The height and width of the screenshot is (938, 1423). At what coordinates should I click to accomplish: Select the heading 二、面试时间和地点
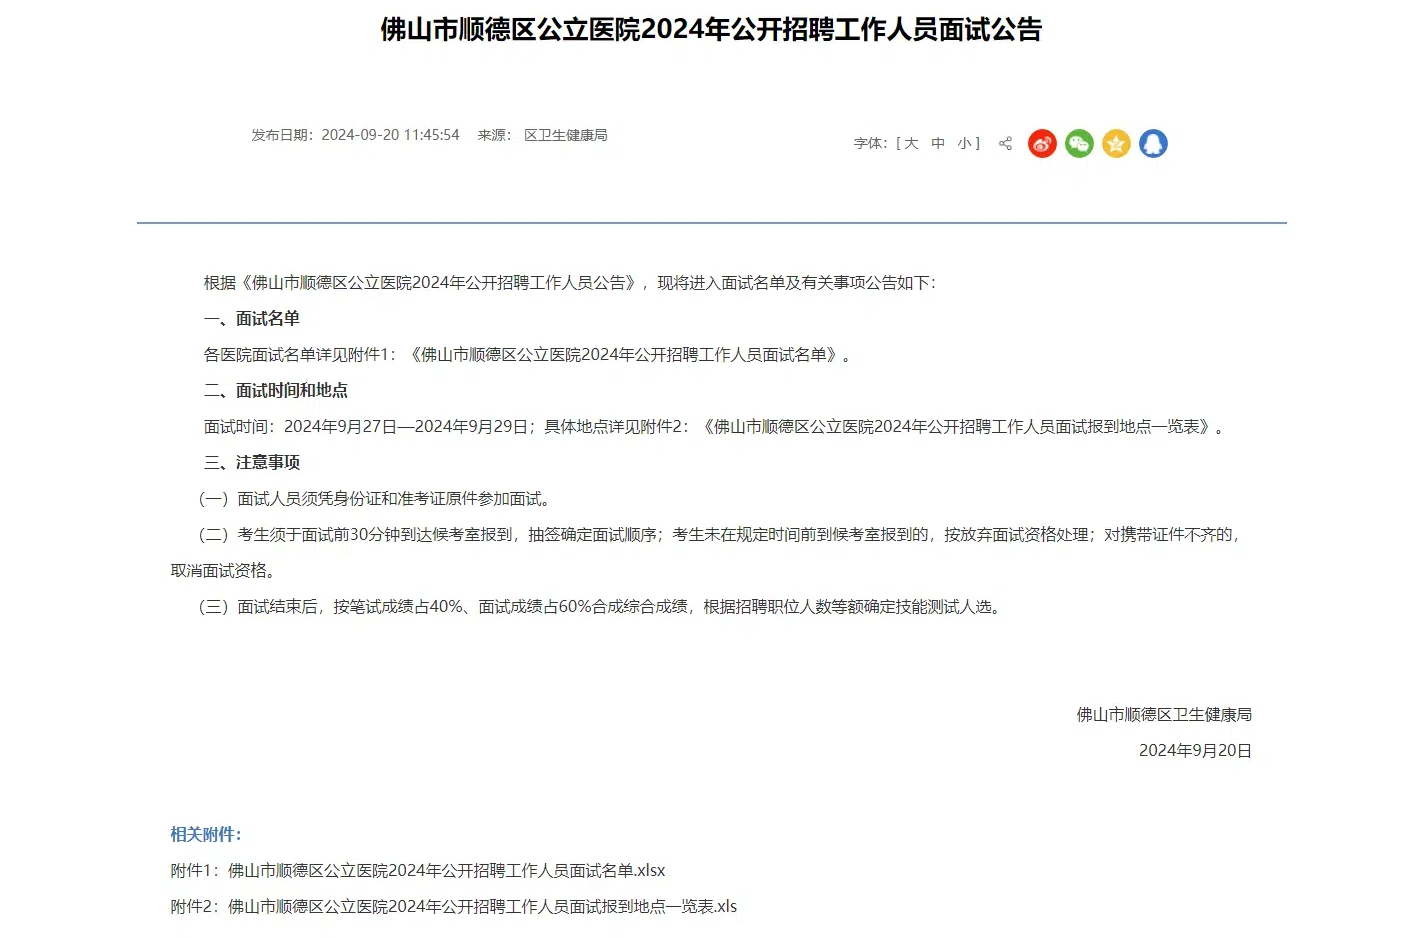[276, 390]
